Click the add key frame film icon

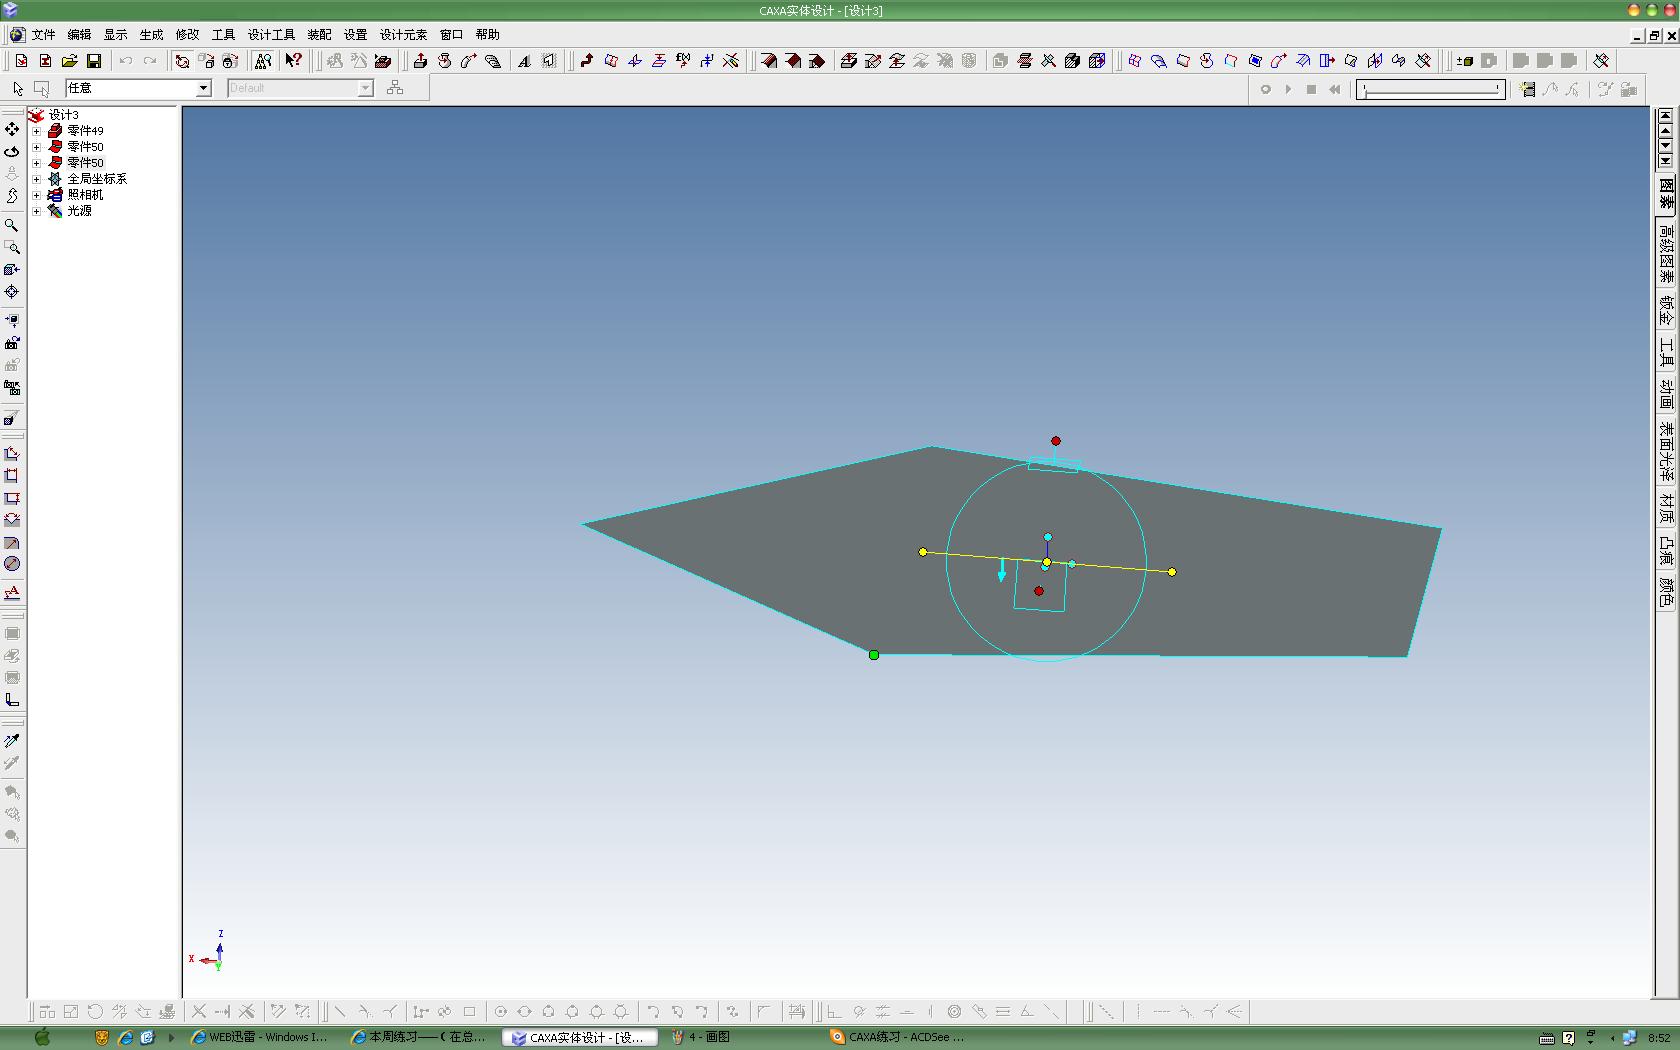1527,89
